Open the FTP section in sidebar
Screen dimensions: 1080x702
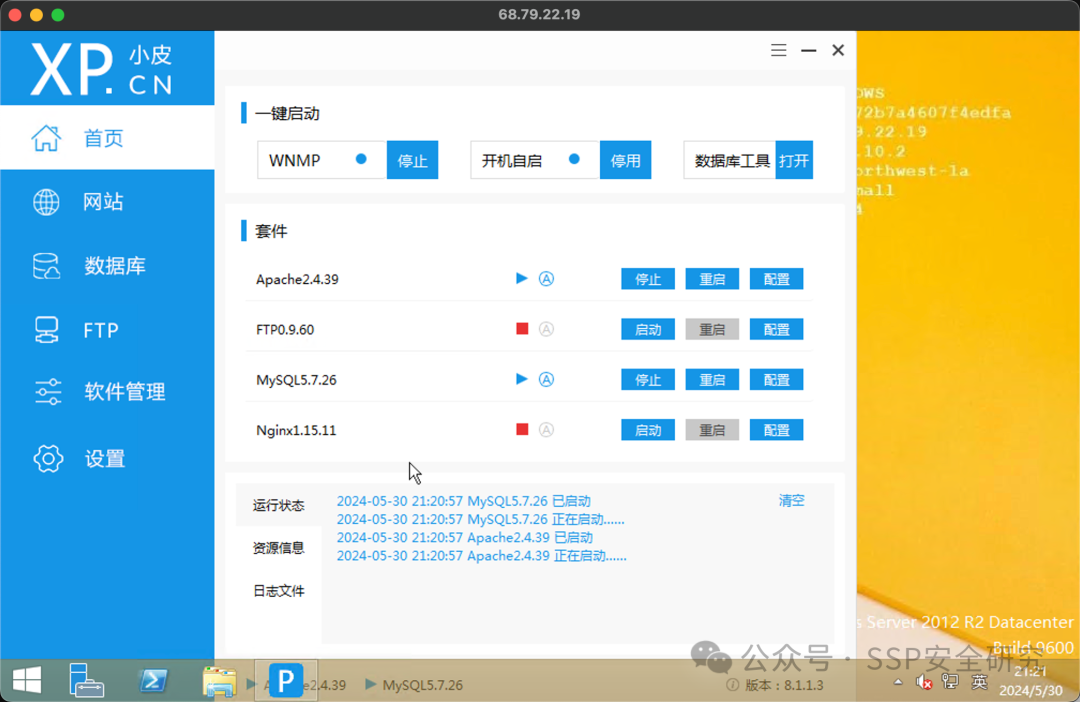pos(107,330)
